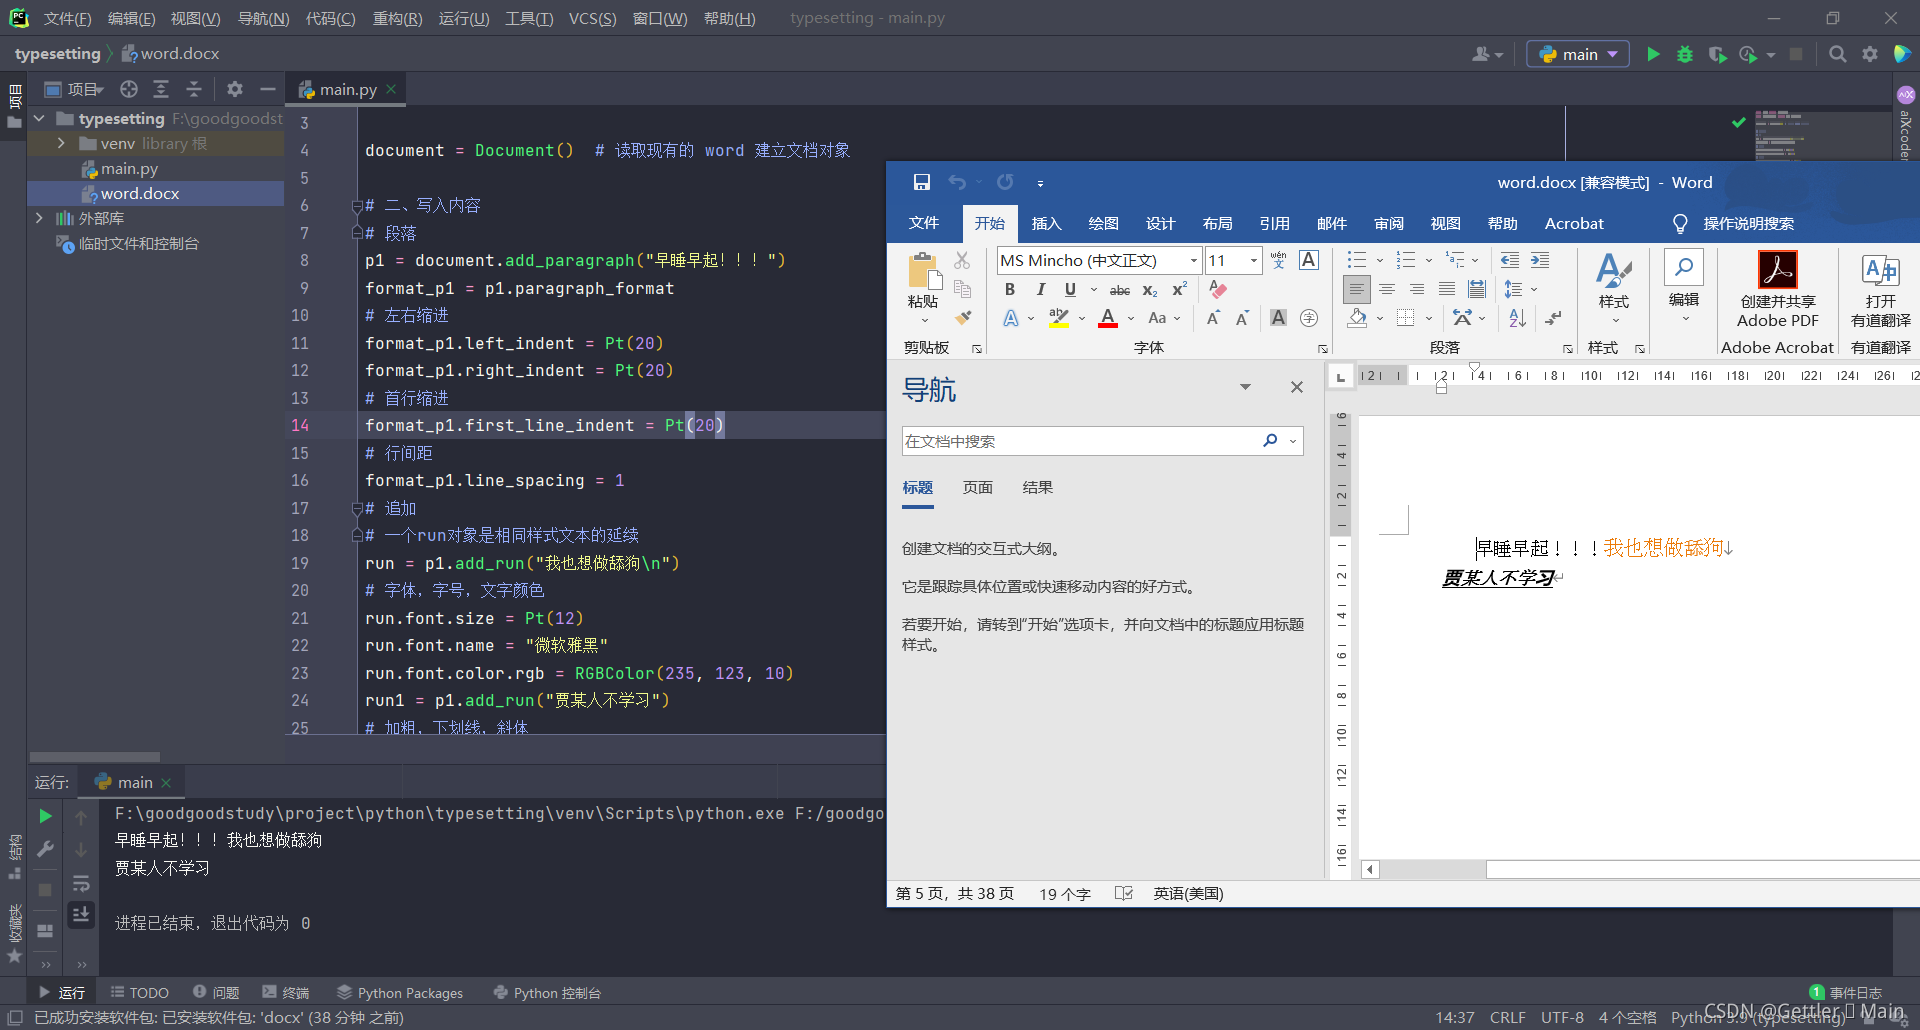Toggle Bold in Word font group
The height and width of the screenshot is (1030, 1920).
point(1010,289)
